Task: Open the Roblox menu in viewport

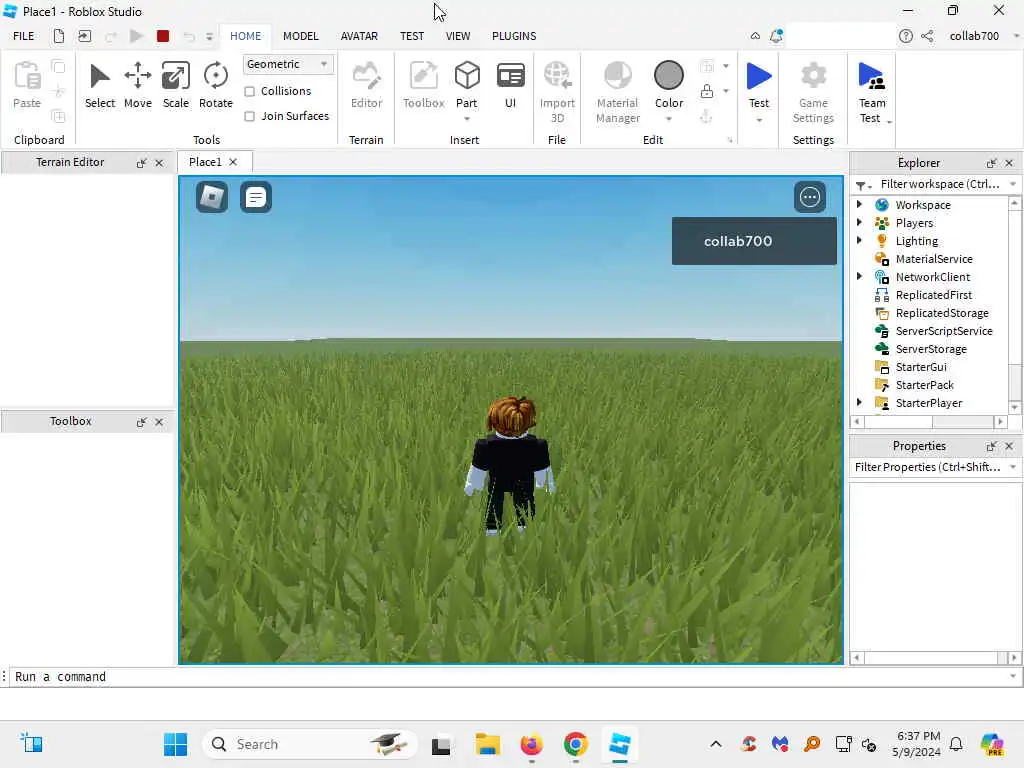Action: pyautogui.click(x=212, y=197)
